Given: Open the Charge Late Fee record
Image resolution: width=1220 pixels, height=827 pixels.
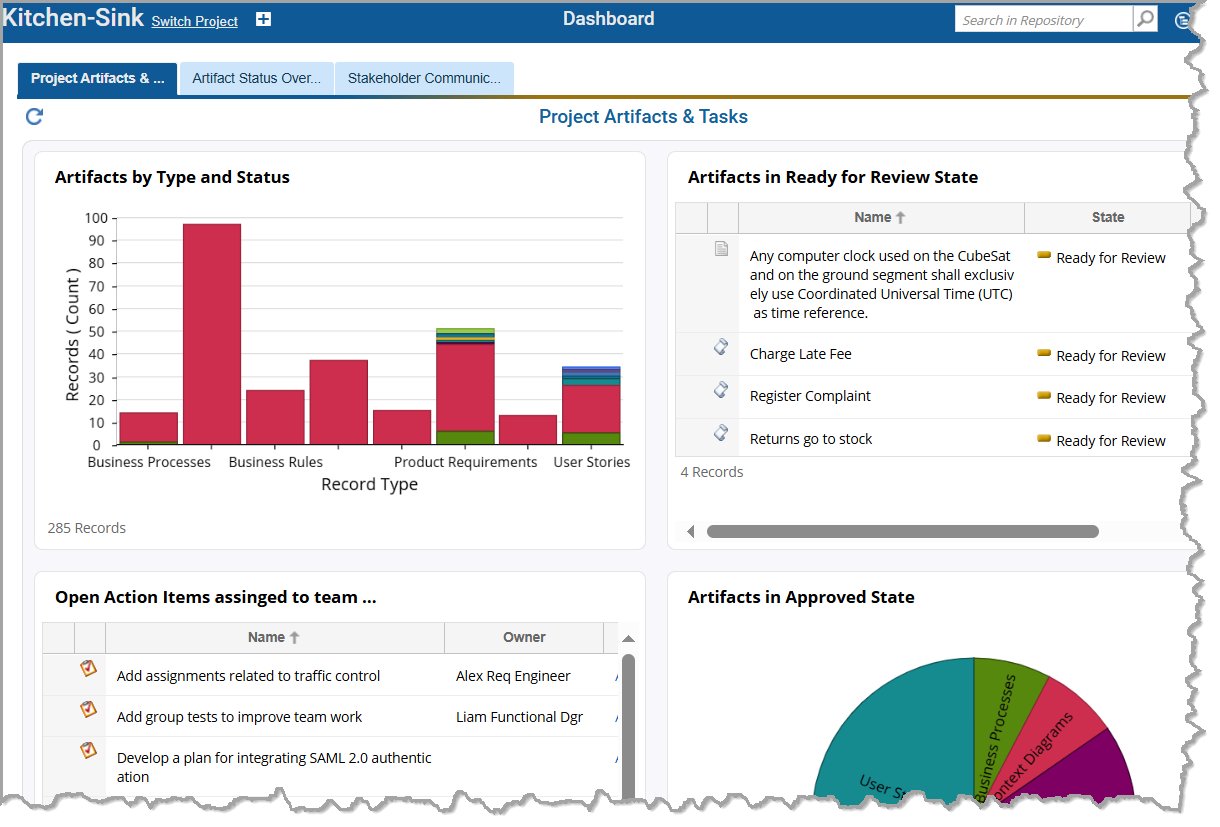Looking at the screenshot, I should 800,354.
